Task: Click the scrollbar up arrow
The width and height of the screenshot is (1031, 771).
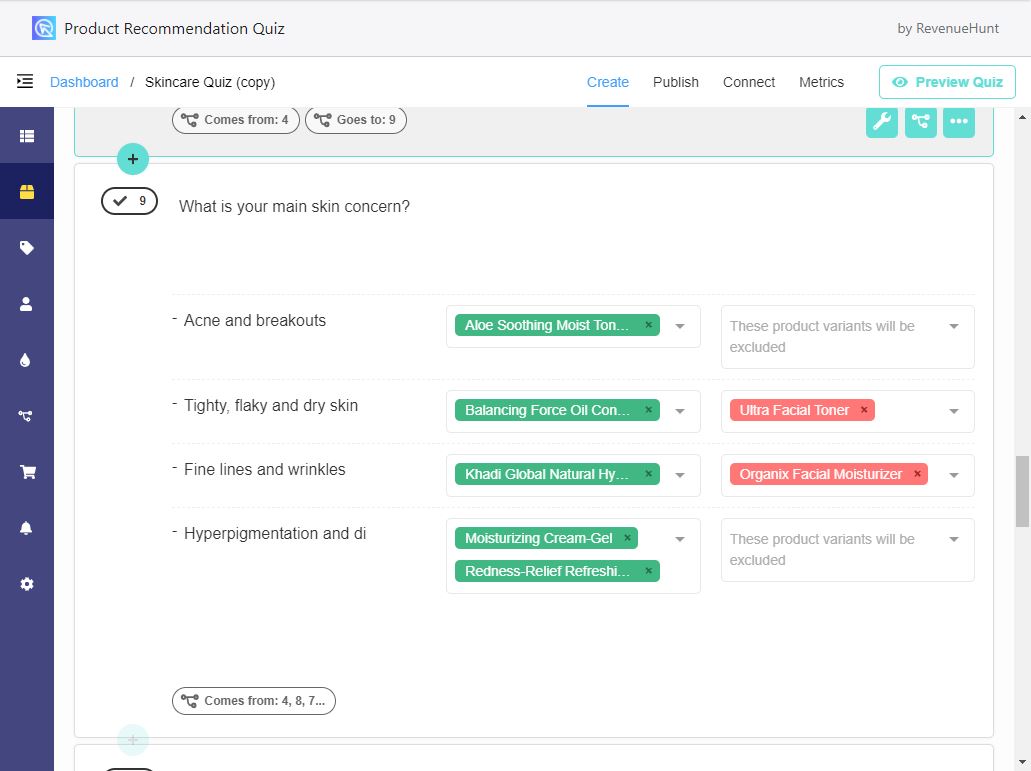Action: (x=1022, y=117)
